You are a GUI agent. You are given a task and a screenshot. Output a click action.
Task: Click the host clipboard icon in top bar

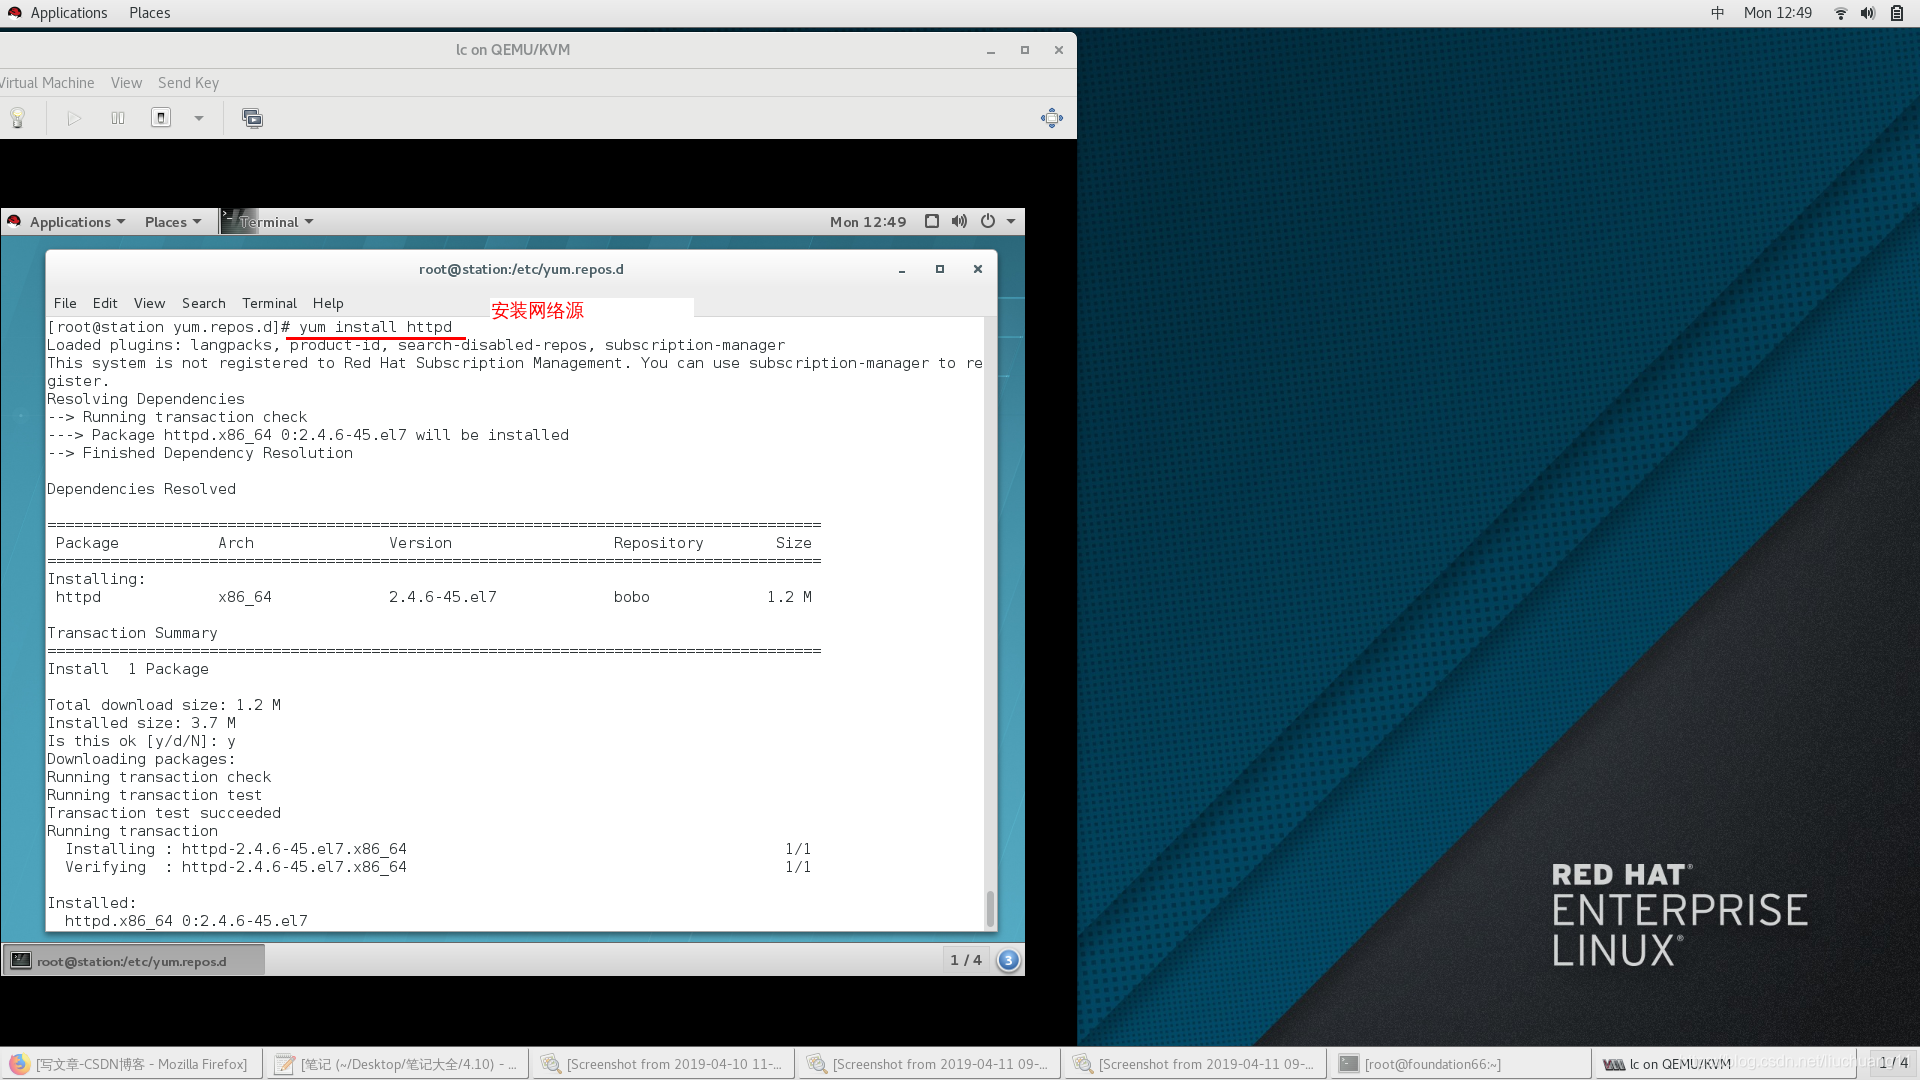[1897, 13]
